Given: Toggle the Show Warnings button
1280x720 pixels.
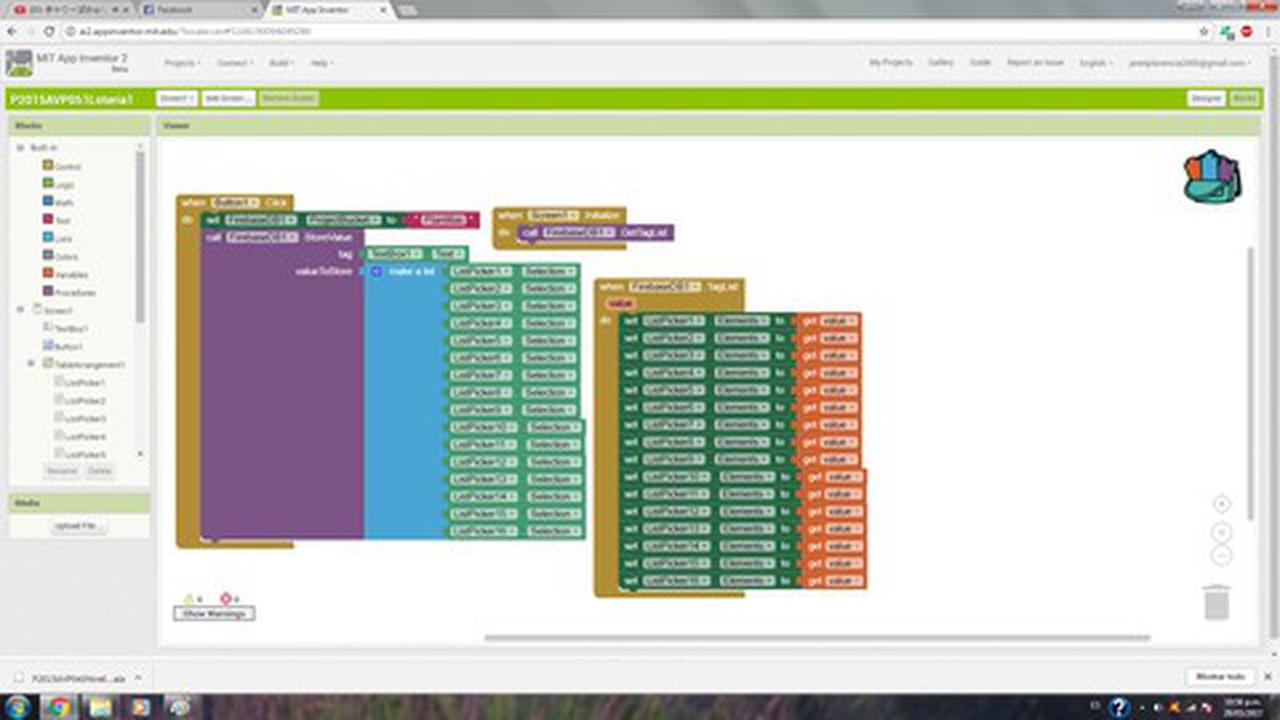Looking at the screenshot, I should click(214, 614).
